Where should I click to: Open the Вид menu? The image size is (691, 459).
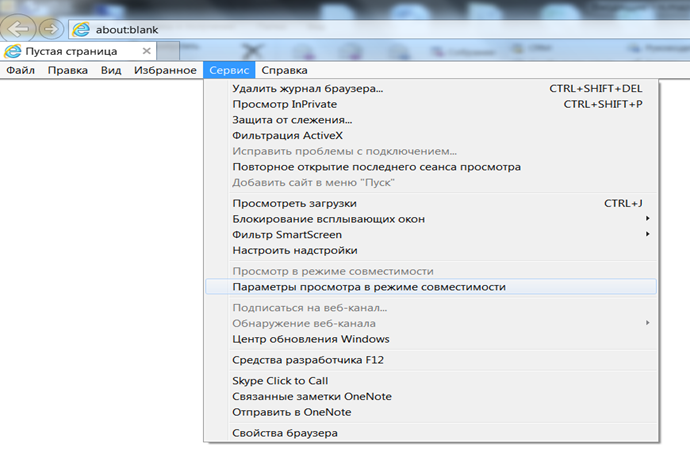(x=111, y=71)
